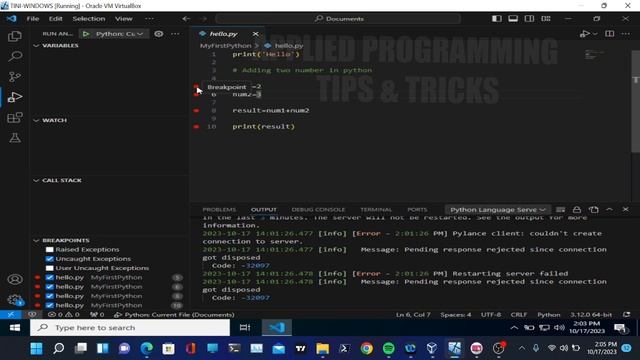Switch to the Debug Console tab
Image resolution: width=640 pixels, height=360 pixels.
click(x=318, y=209)
